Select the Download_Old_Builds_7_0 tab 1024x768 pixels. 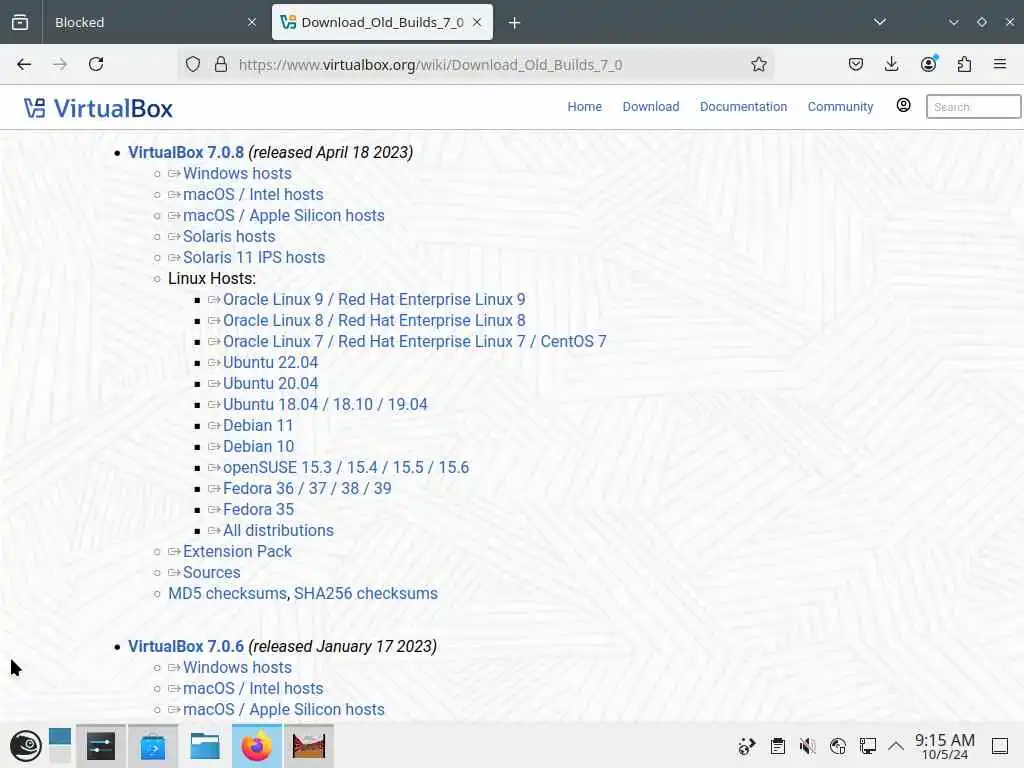[x=382, y=22]
